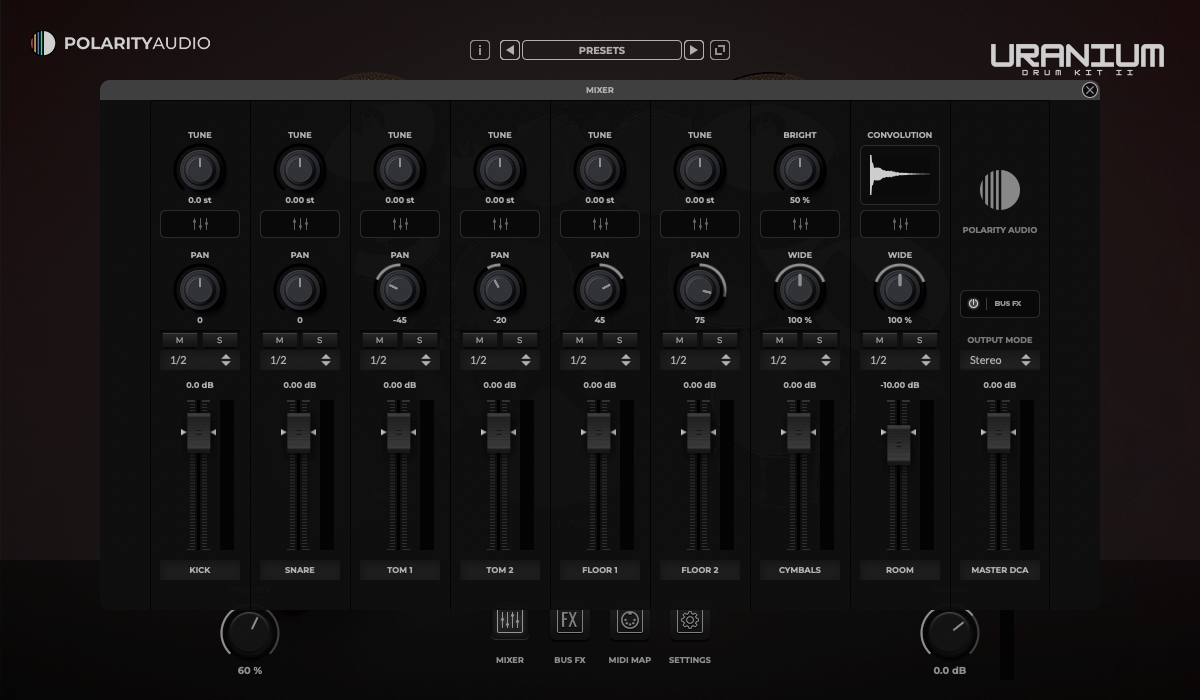Open the Floor 1 channel EQ sliders icon

tap(600, 224)
